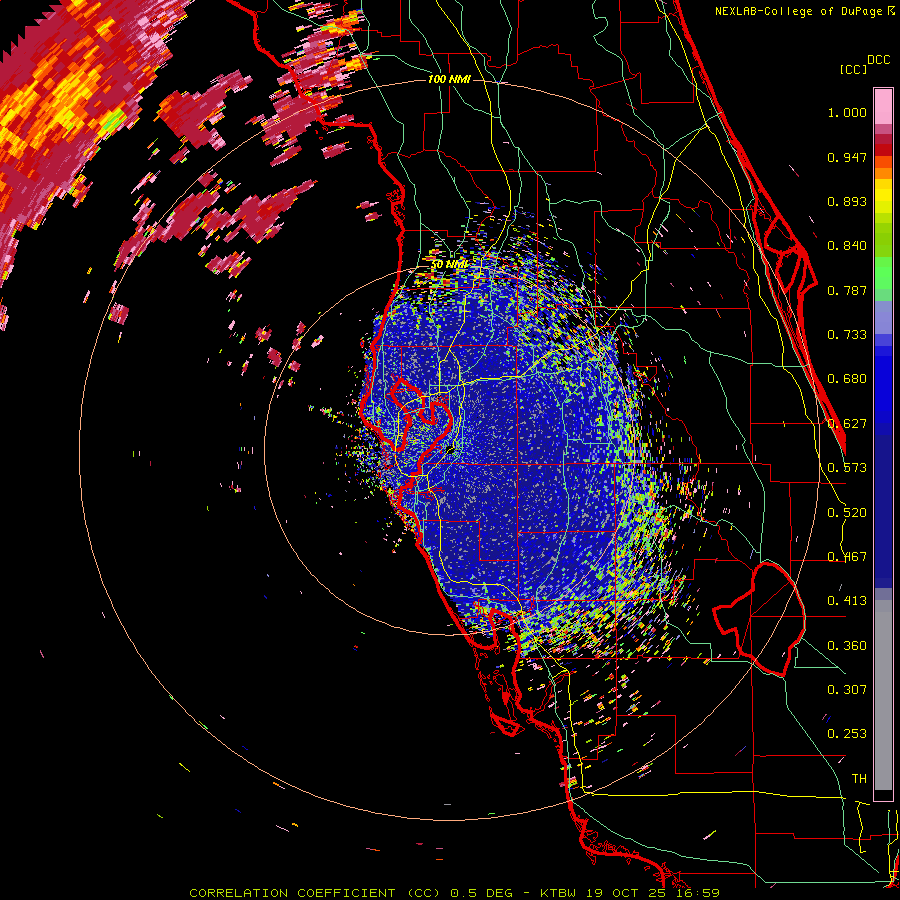Screen dimensions: 900x900
Task: Click the 0.307 legend value
Action: (847, 690)
